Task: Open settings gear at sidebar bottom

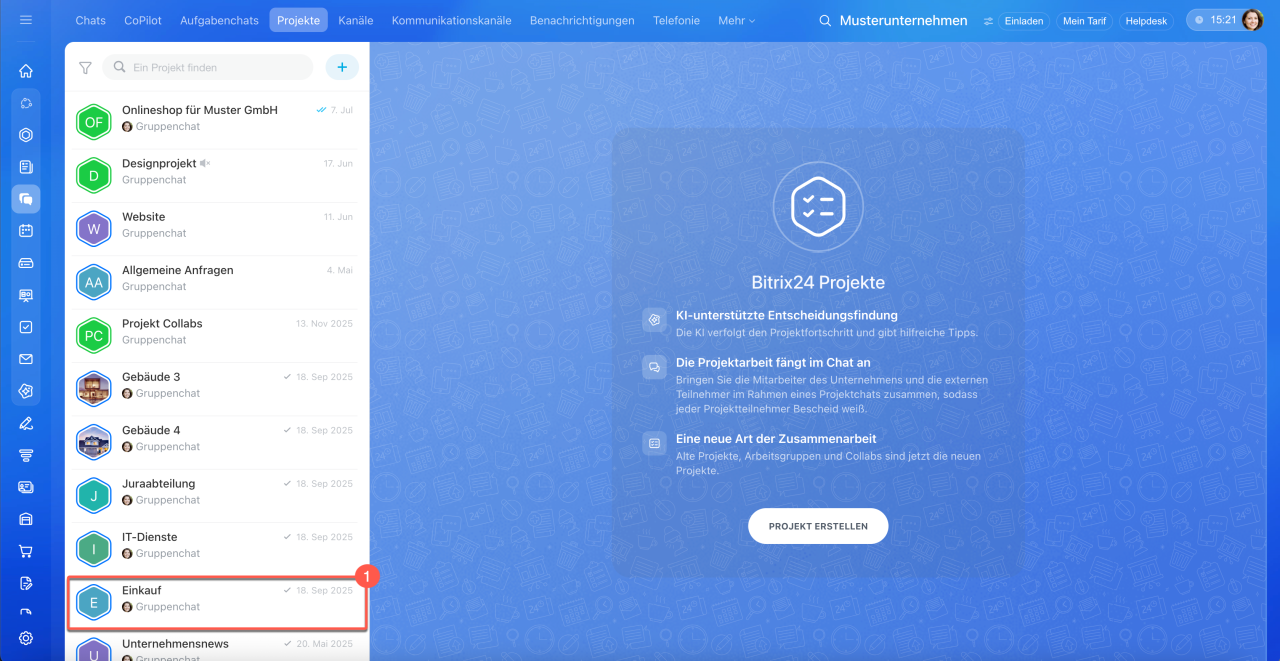Action: coord(26,638)
